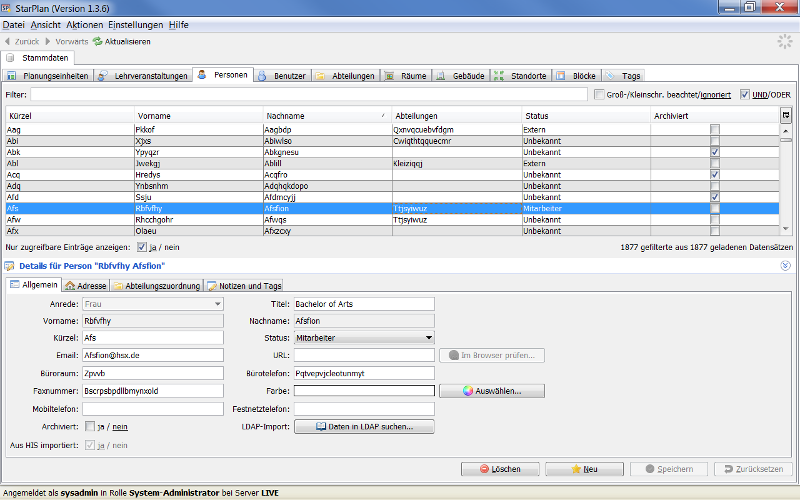Click the Blöcke tab icon
The image size is (800, 500).
click(x=561, y=76)
